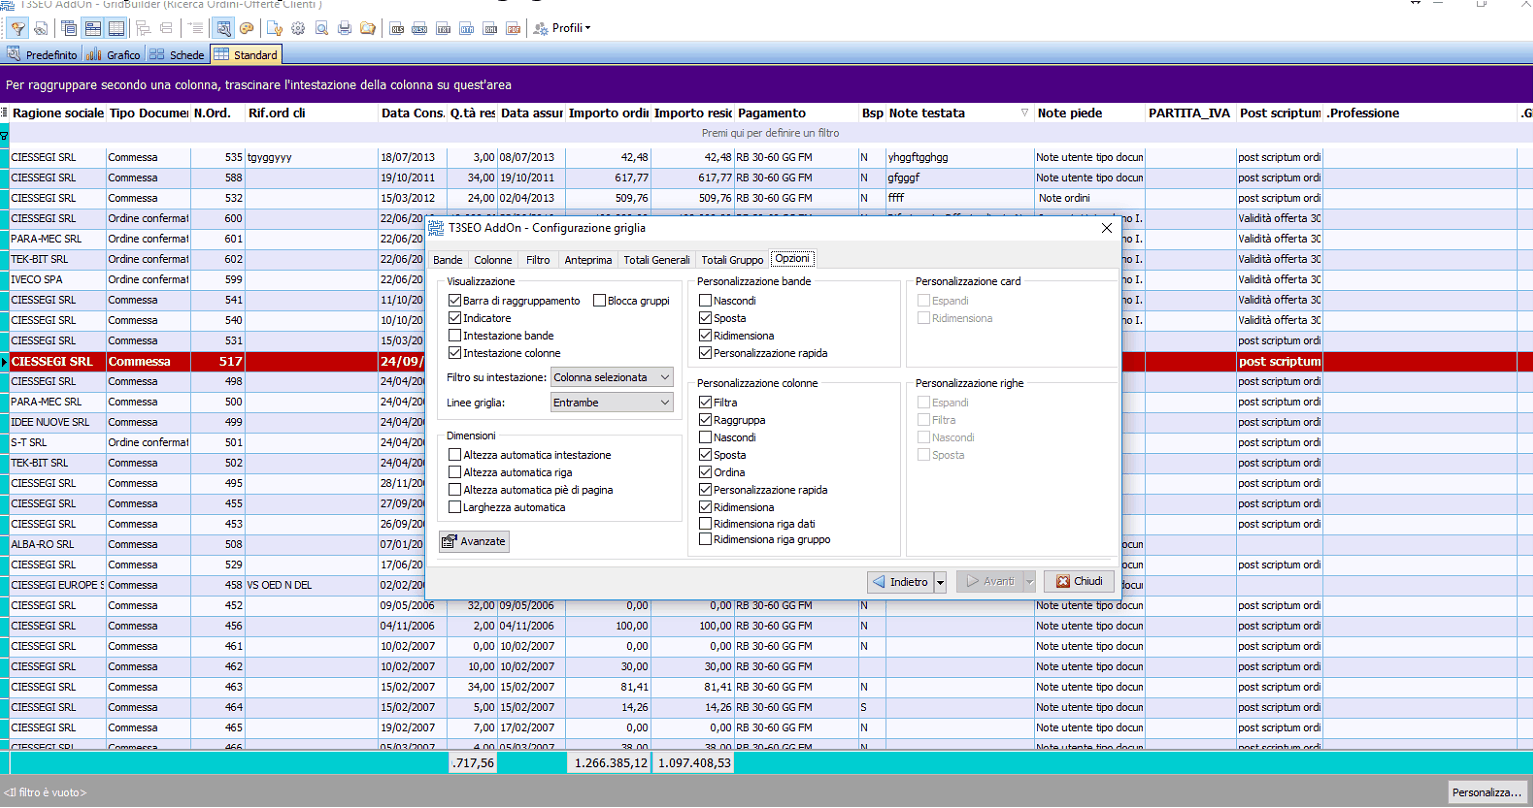
Task: Switch to the Filtro tab
Action: point(538,260)
